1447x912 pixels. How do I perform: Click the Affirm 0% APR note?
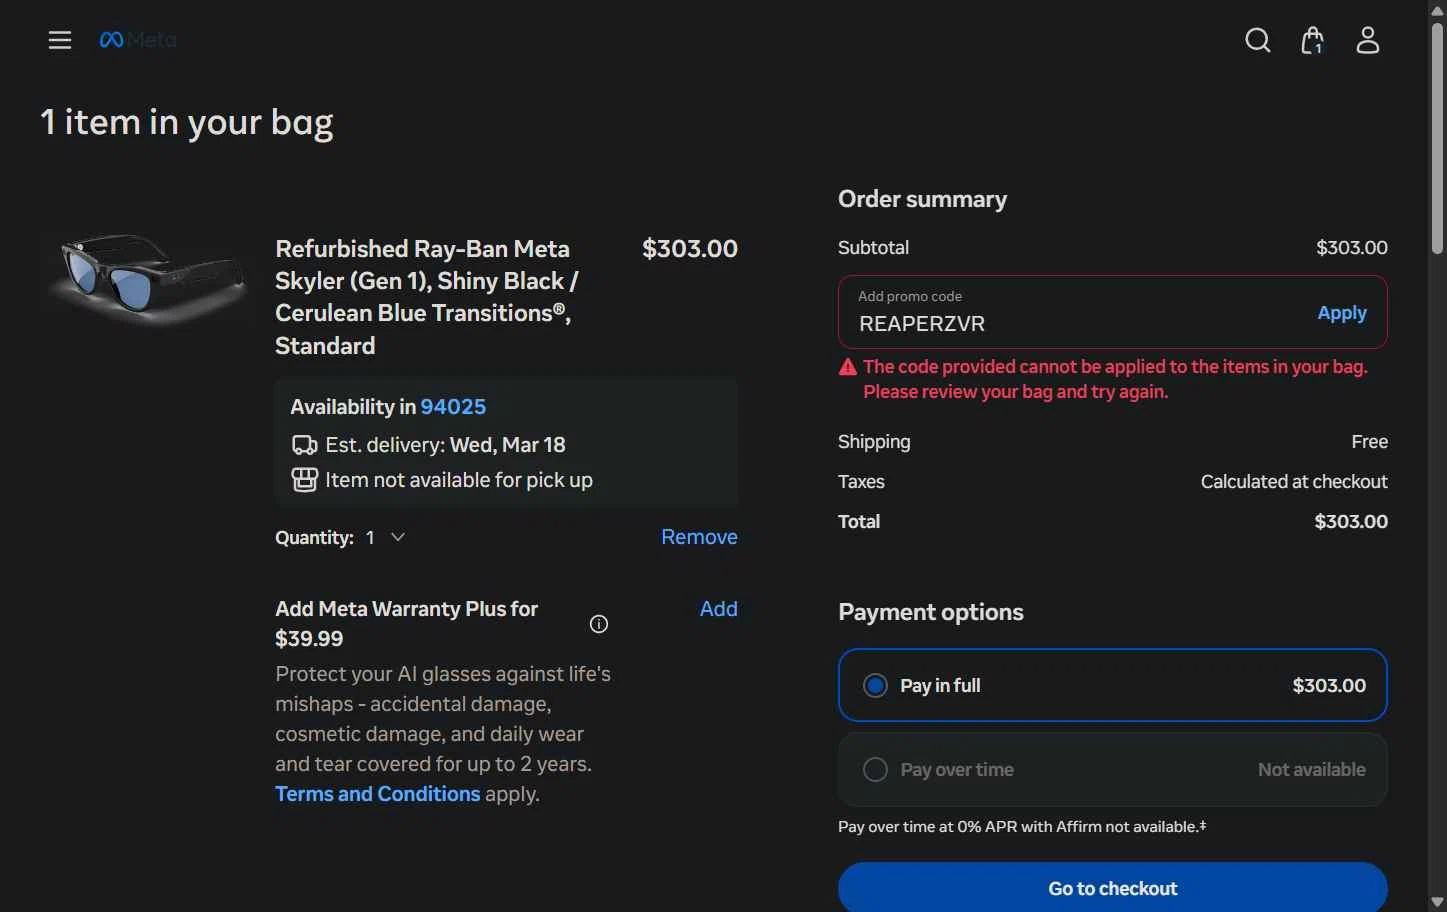pos(1022,827)
